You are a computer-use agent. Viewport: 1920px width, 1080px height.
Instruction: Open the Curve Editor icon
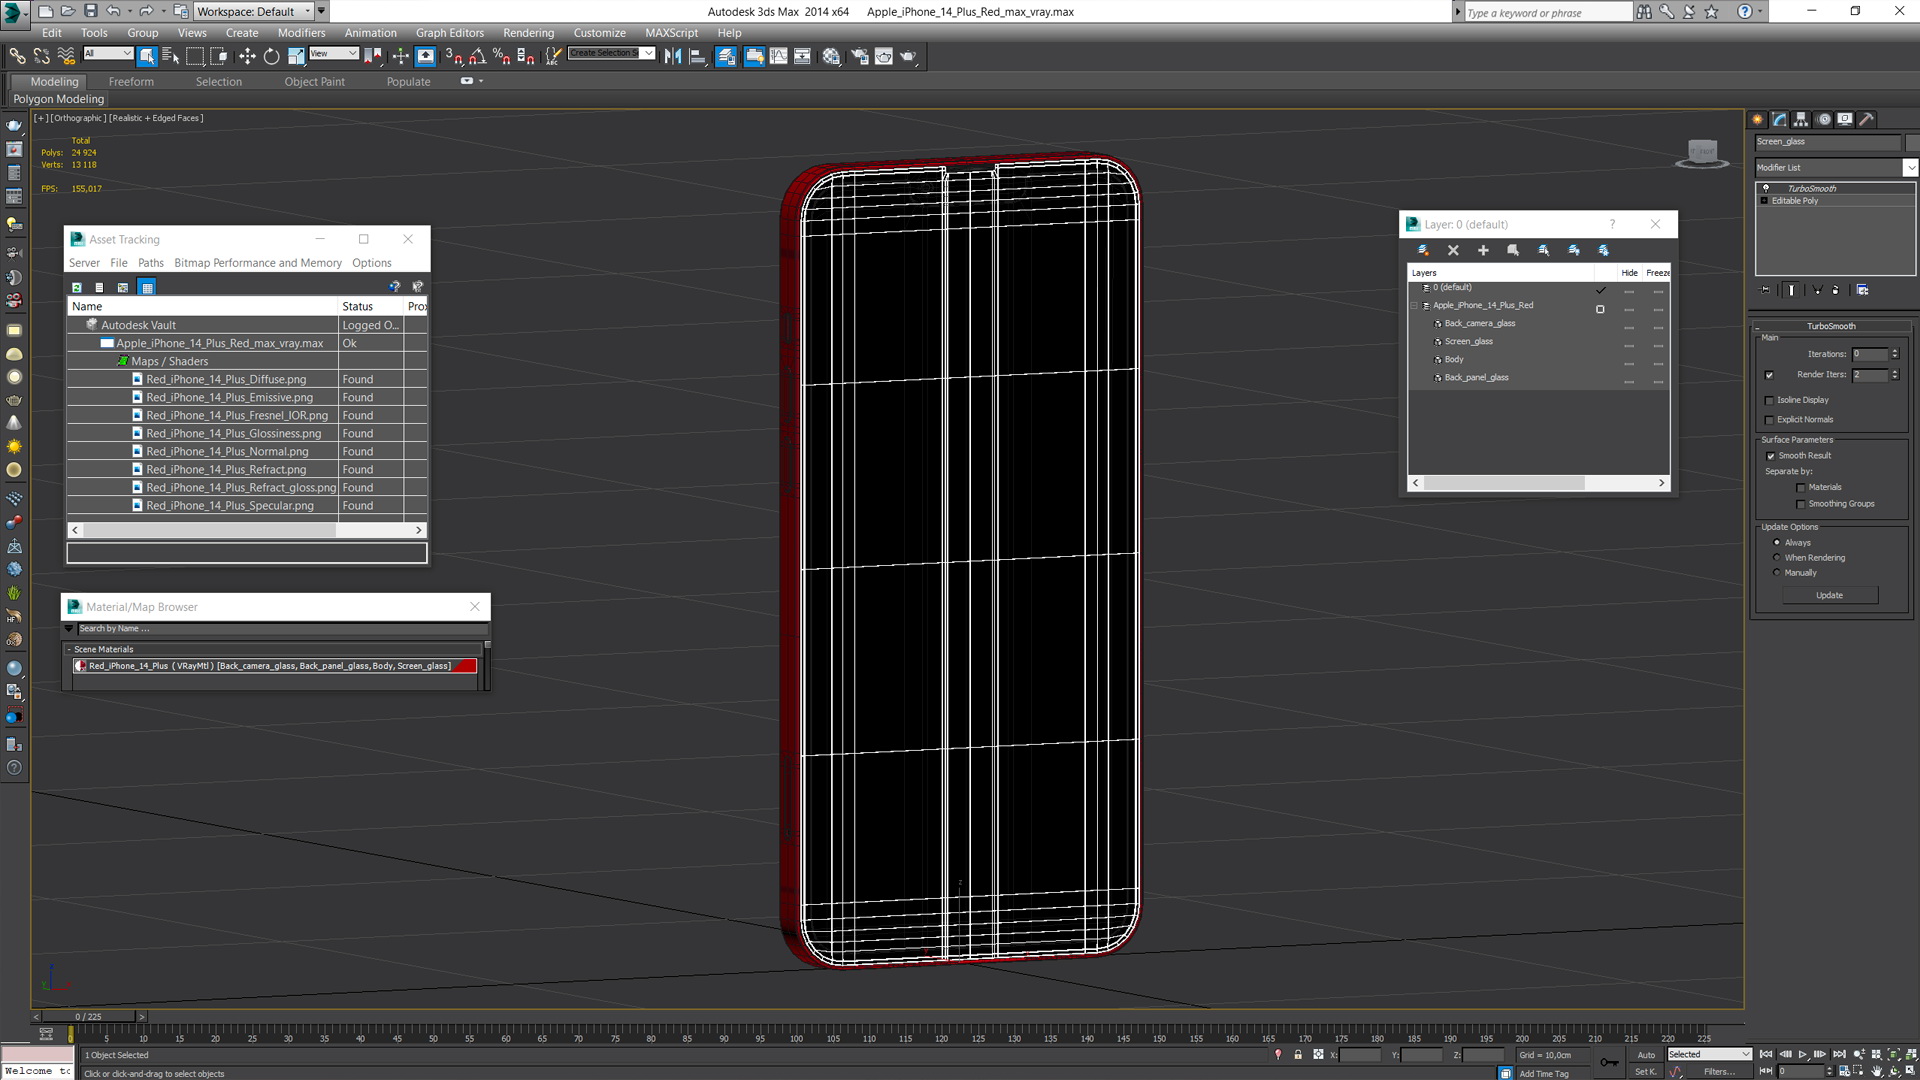coord(778,56)
